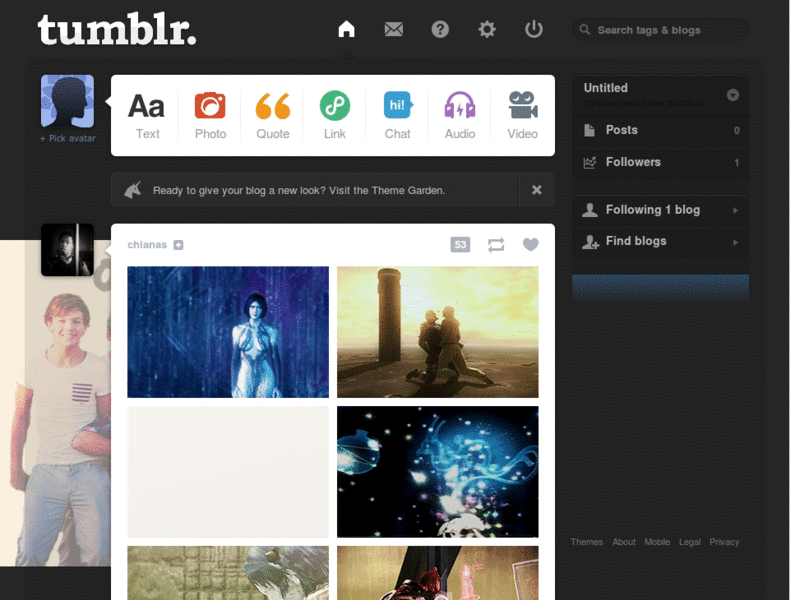Open Settings via the gear icon
The height and width of the screenshot is (600, 800).
tap(487, 29)
